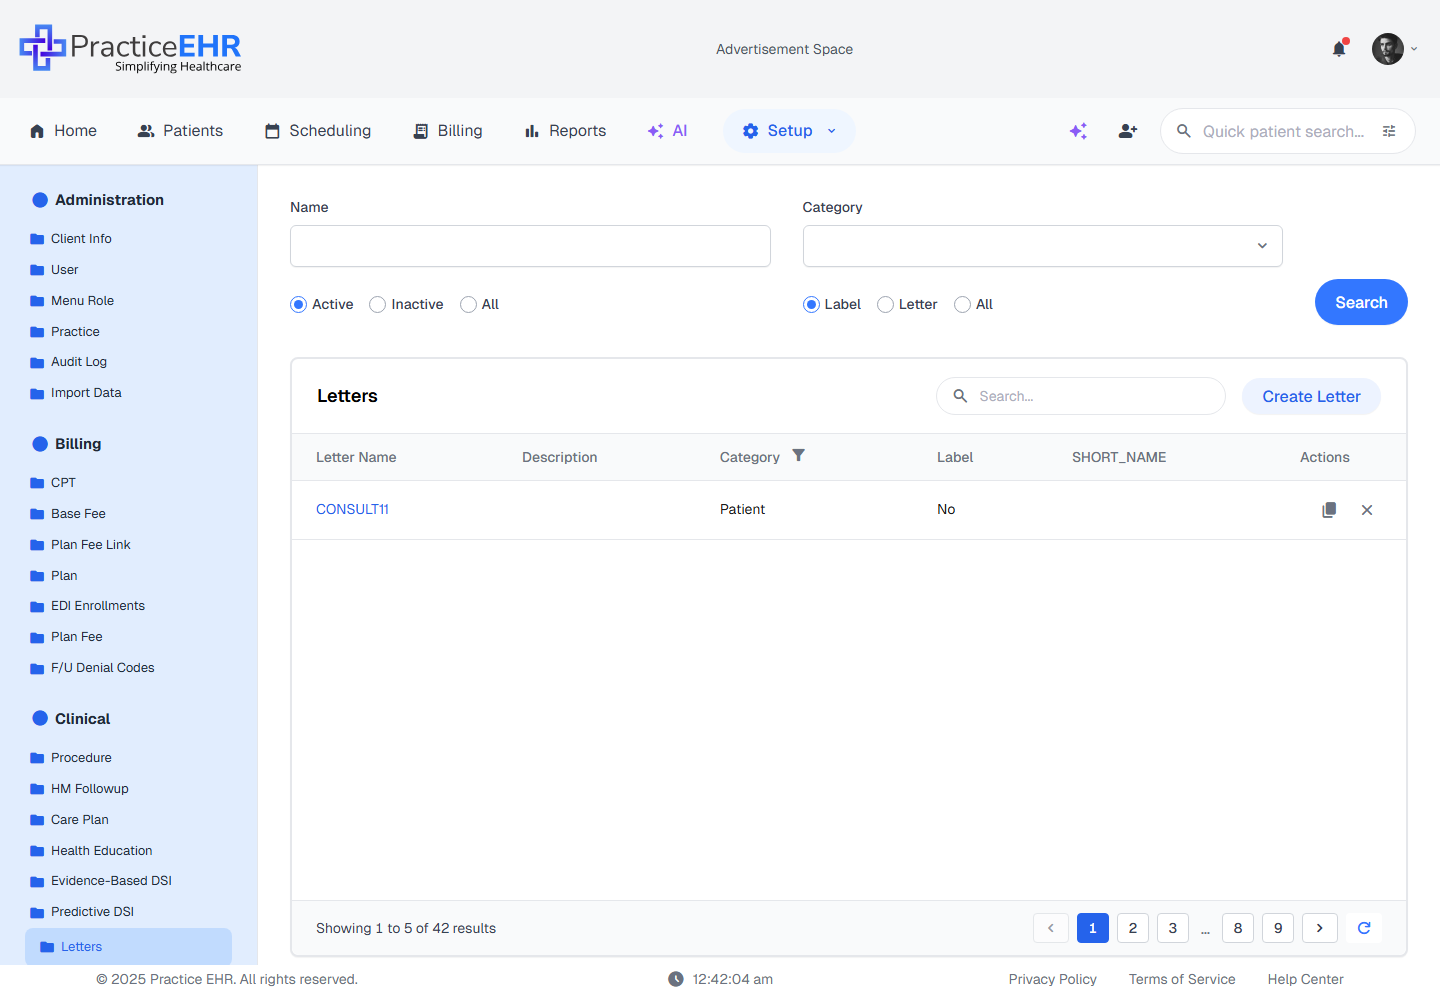This screenshot has height=1005, width=1440.
Task: Select the Inactive status radio button
Action: 377,305
